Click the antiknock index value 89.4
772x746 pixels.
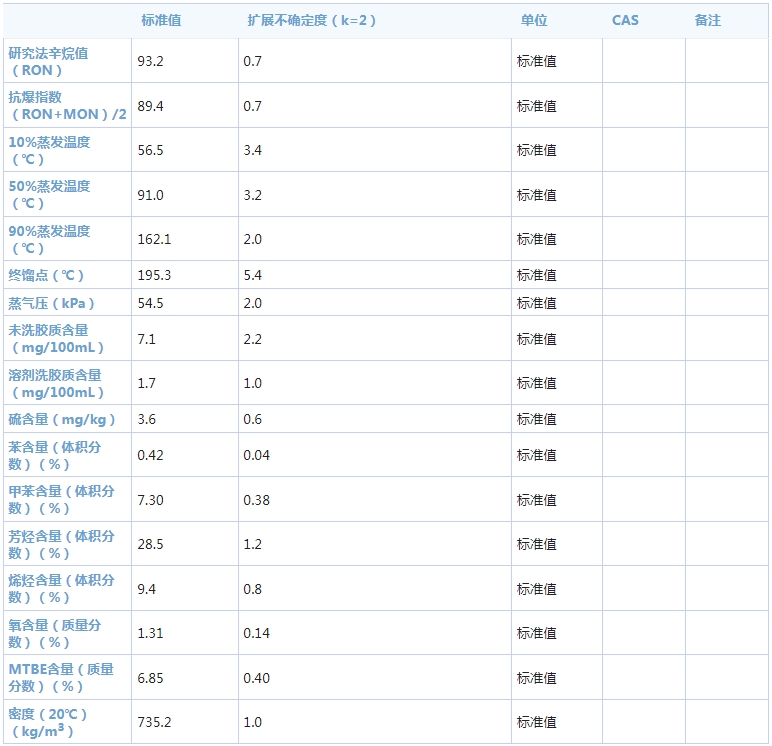[150, 106]
